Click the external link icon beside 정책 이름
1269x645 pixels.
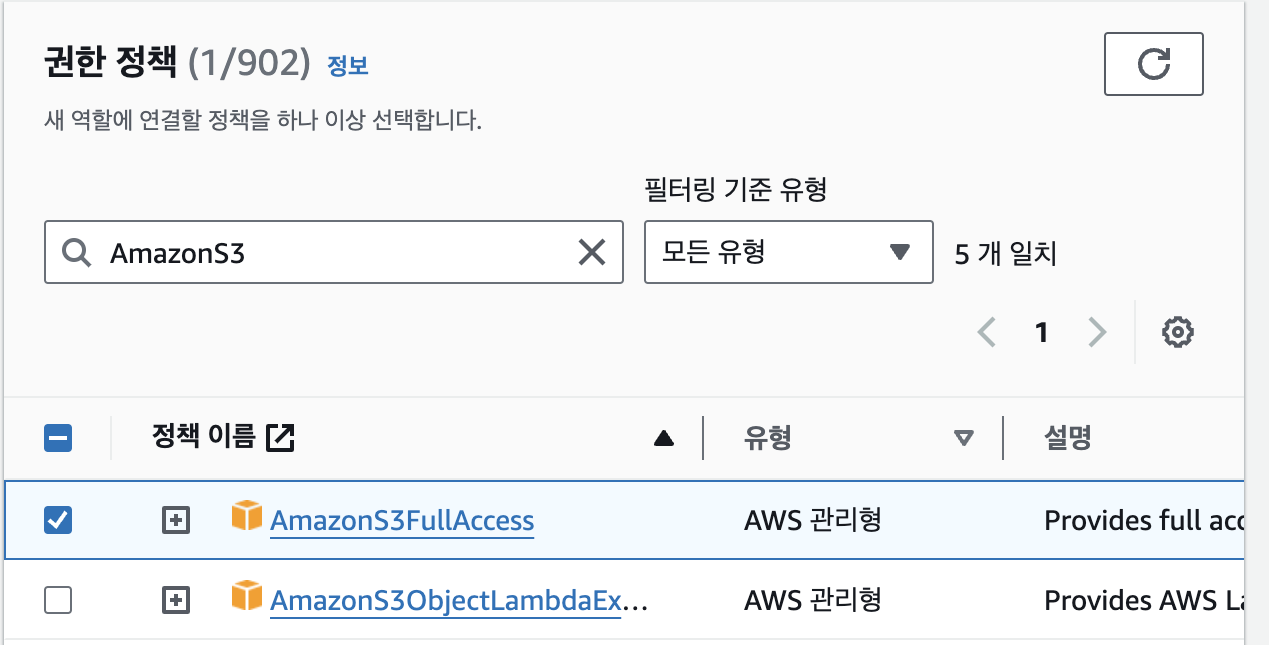click(x=280, y=437)
